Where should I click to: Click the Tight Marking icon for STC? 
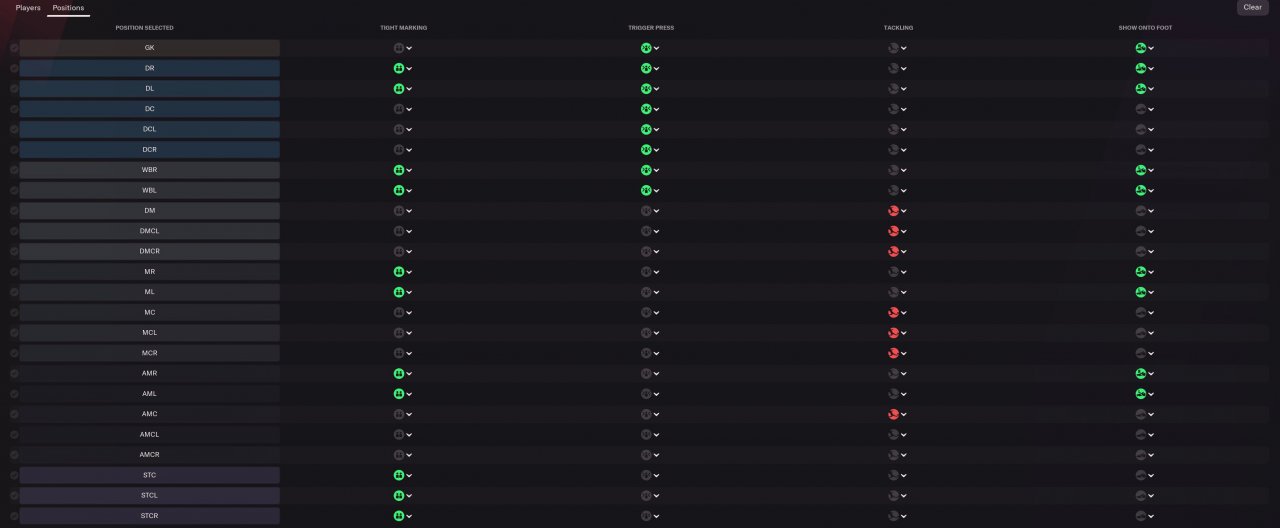(x=398, y=475)
